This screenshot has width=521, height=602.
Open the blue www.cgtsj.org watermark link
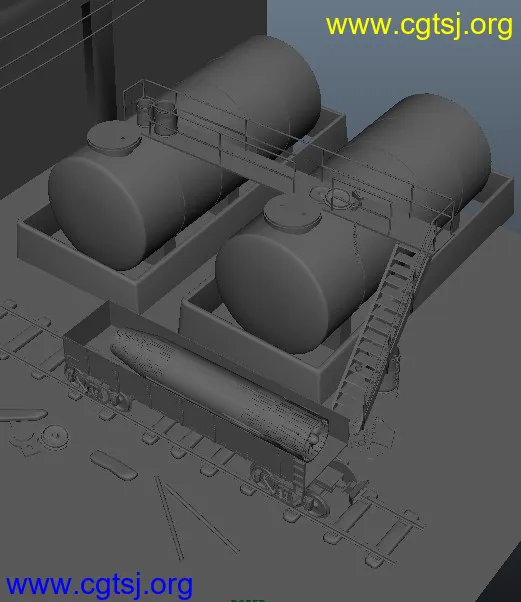99,586
